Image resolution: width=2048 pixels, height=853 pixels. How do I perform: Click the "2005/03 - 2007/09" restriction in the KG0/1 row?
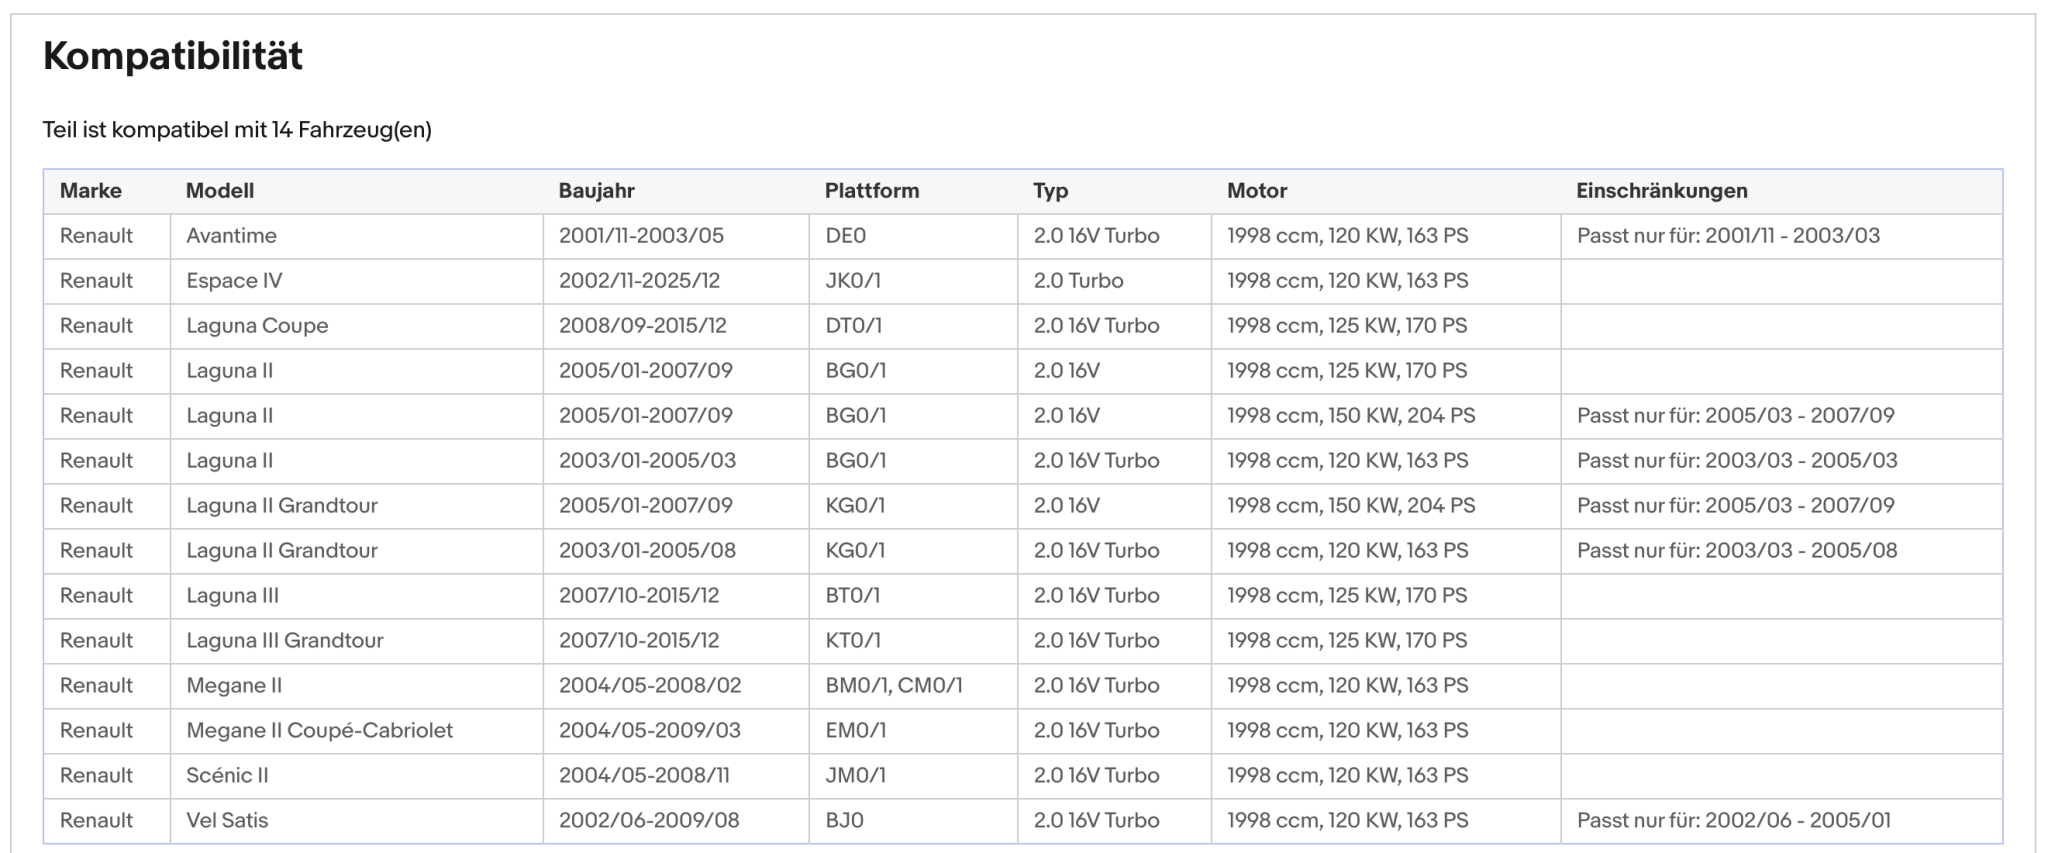1736,506
